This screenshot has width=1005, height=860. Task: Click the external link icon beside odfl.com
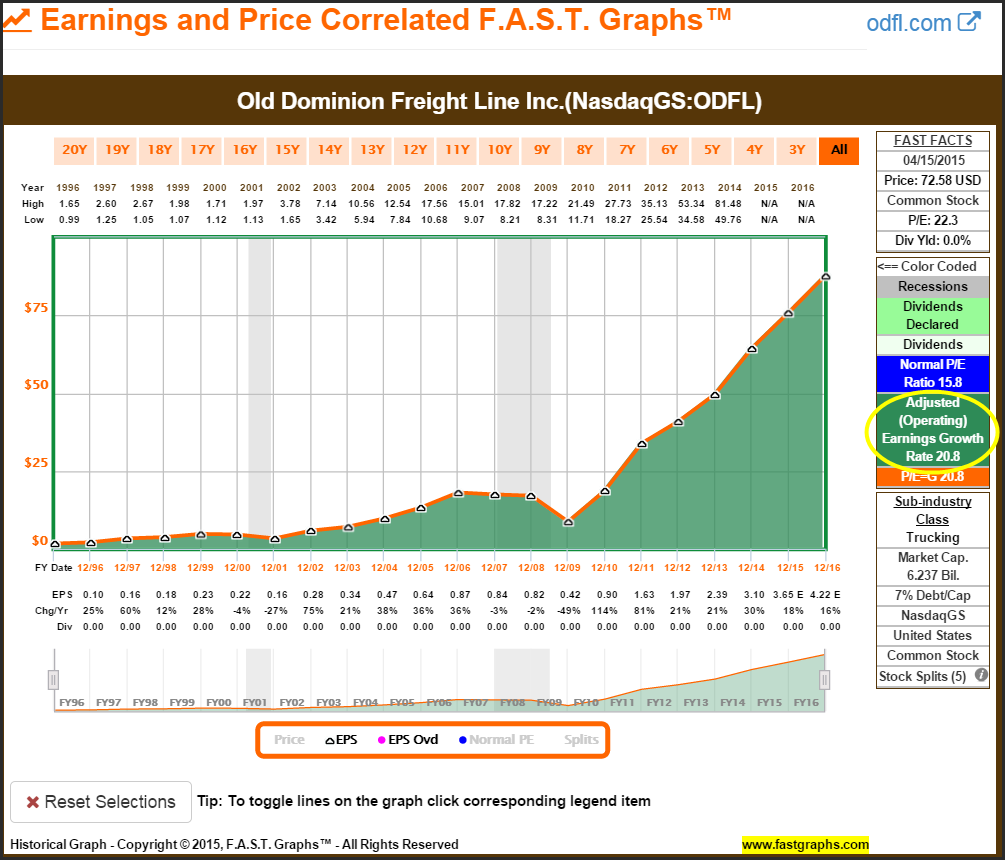click(x=968, y=21)
